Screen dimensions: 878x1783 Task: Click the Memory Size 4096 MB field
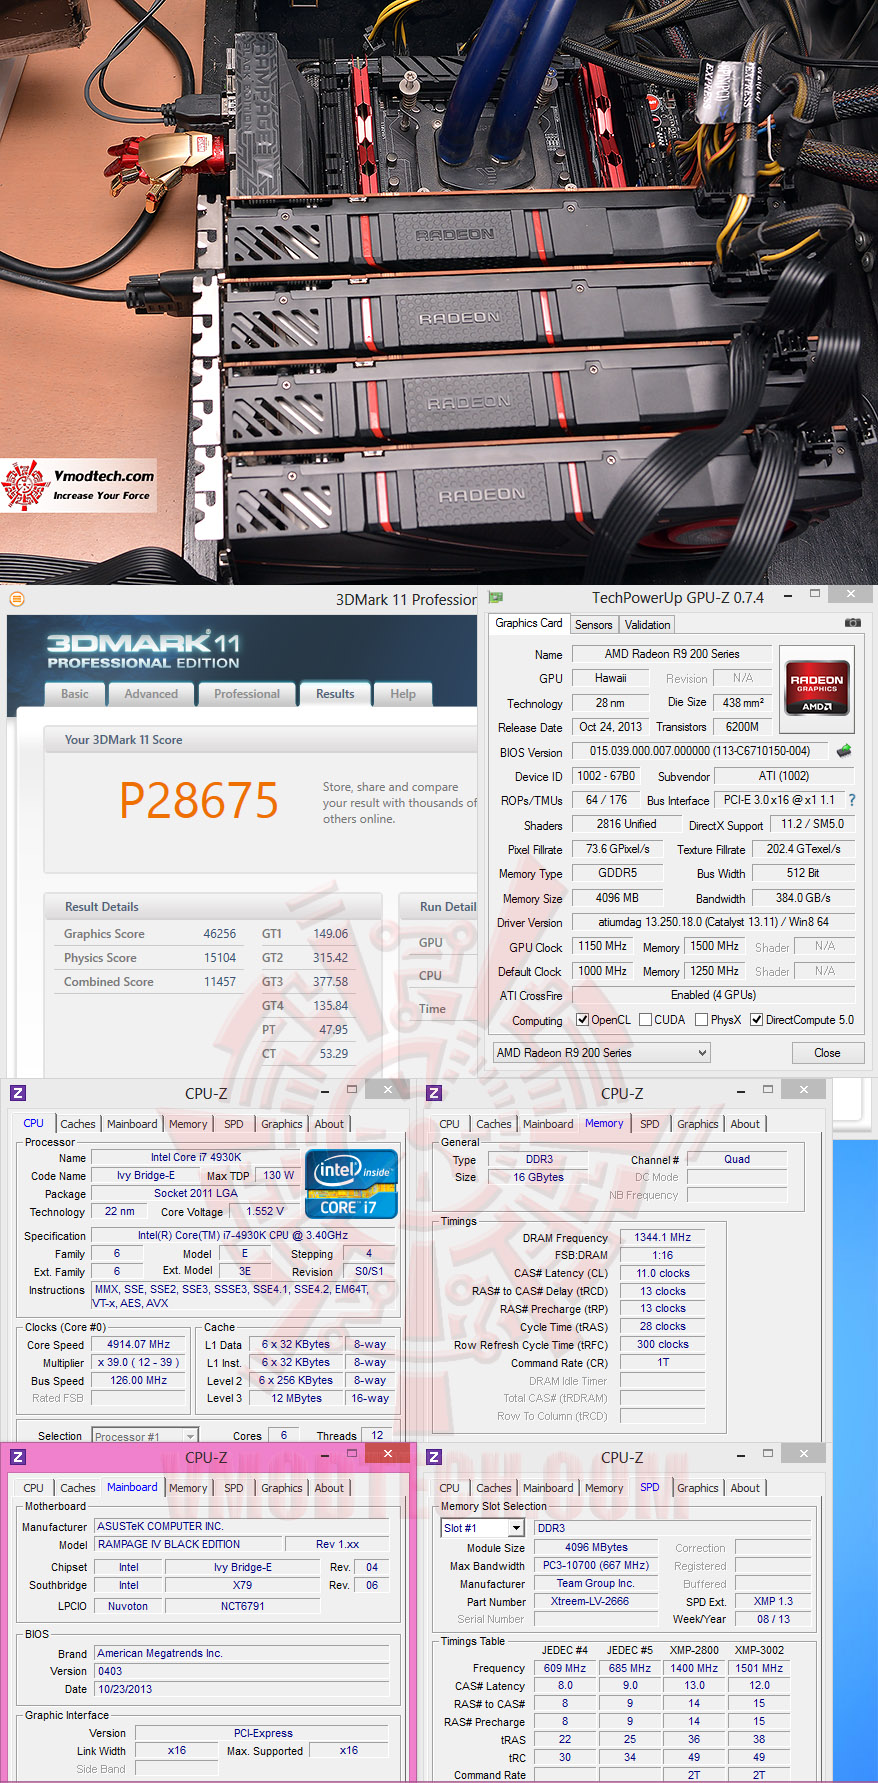pos(617,898)
